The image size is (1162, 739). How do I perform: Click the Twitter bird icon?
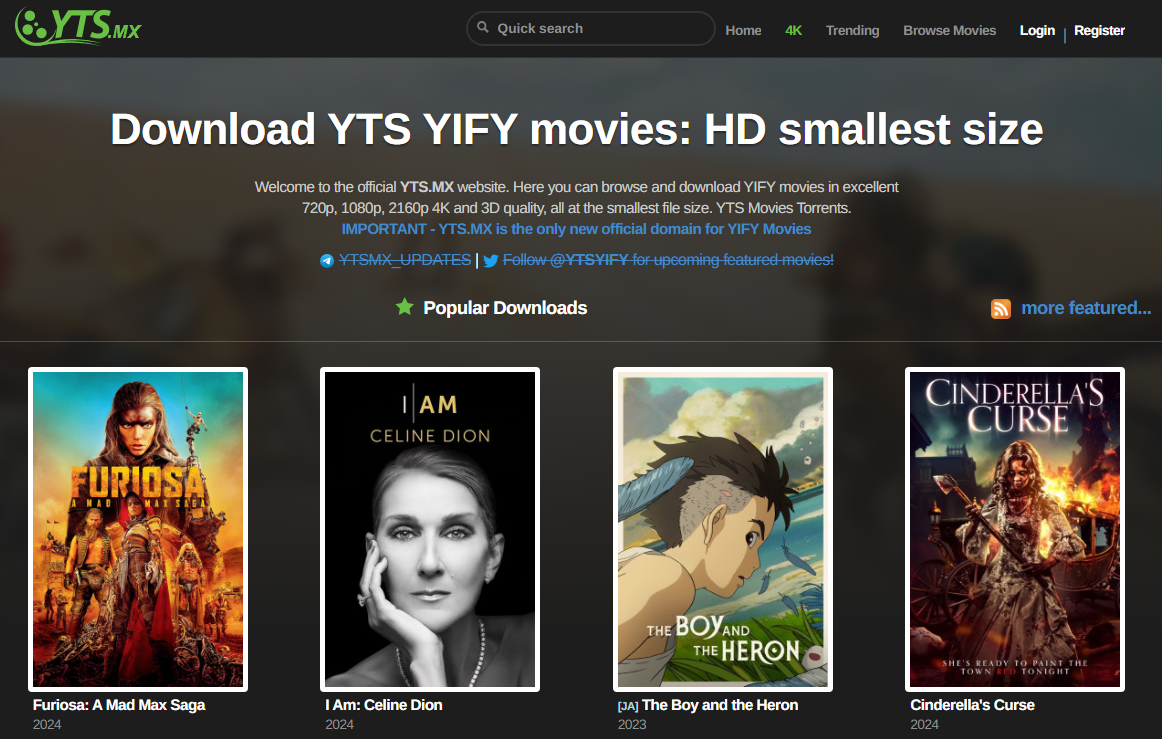pos(491,260)
